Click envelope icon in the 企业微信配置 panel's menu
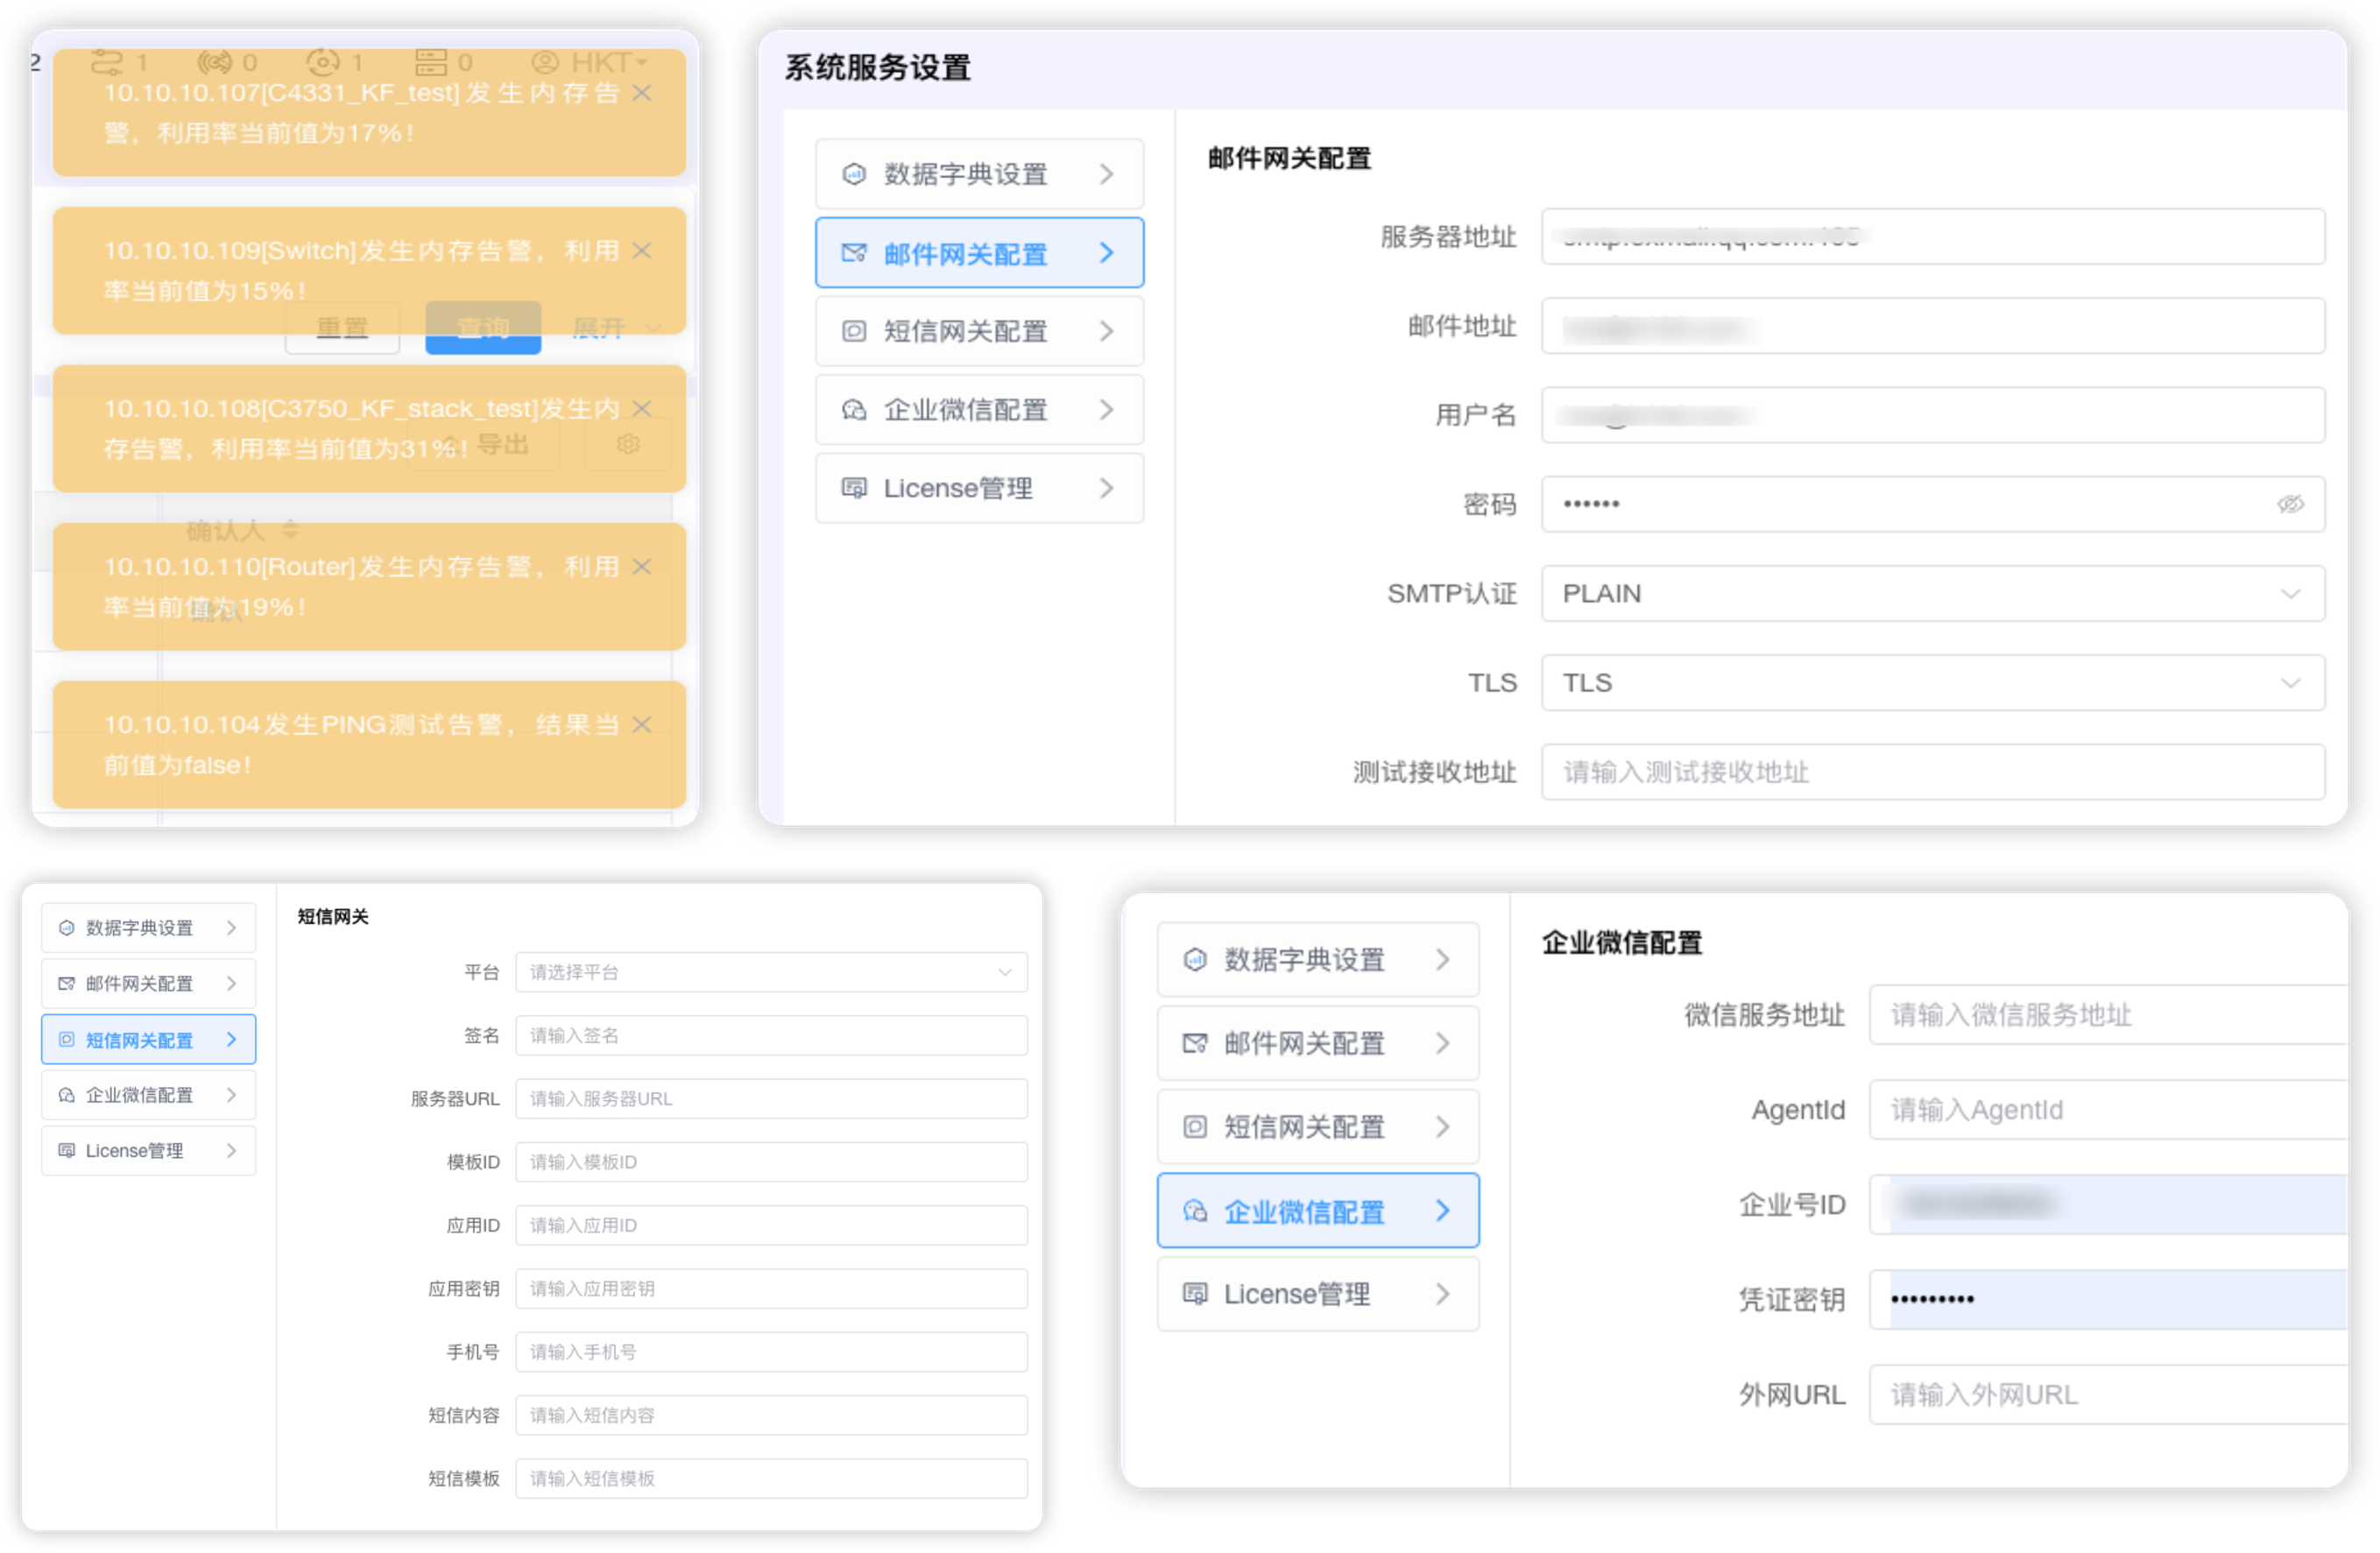The height and width of the screenshot is (1553, 2380). coord(1194,1044)
